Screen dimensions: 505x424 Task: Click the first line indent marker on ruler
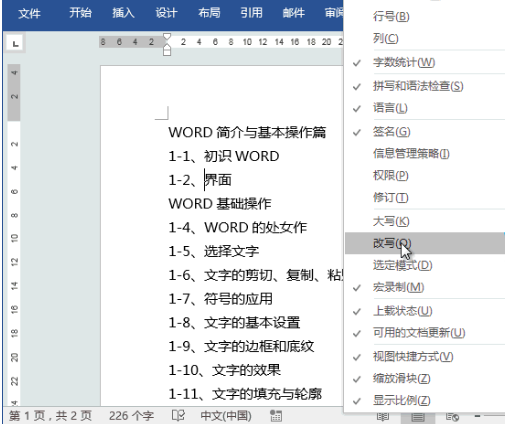167,36
